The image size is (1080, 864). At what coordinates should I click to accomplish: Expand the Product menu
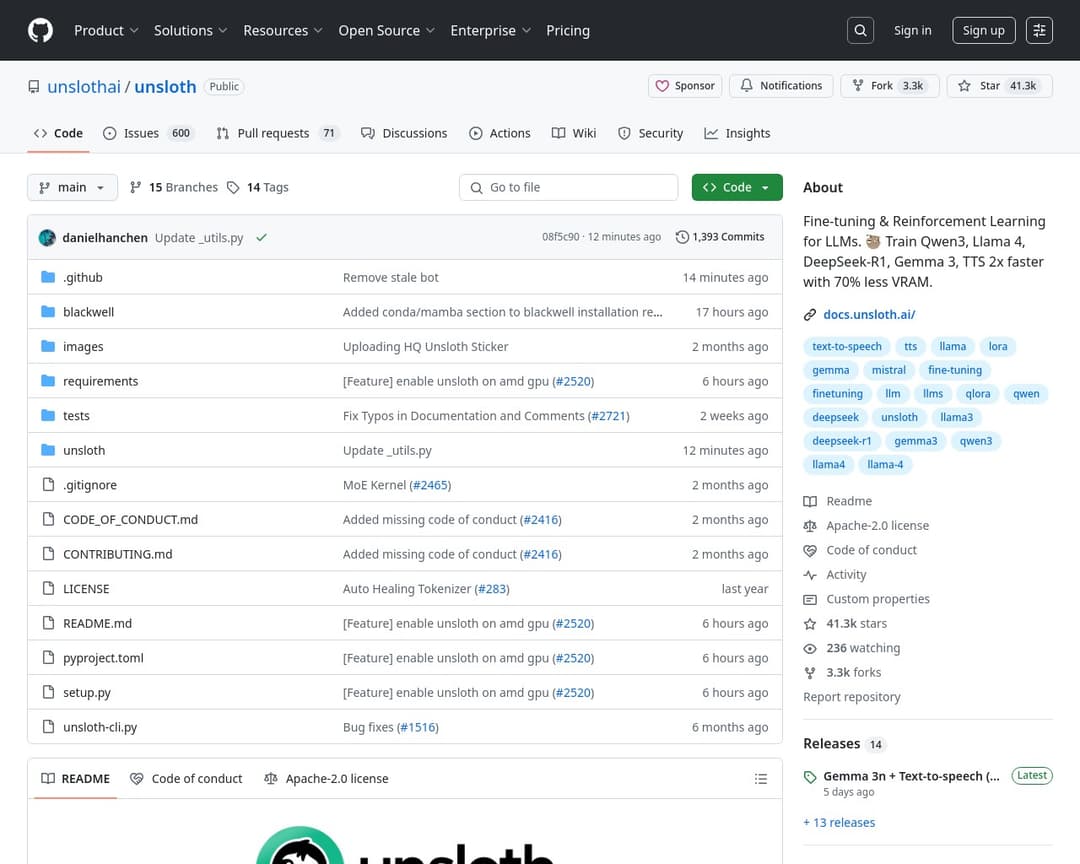[x=106, y=30]
